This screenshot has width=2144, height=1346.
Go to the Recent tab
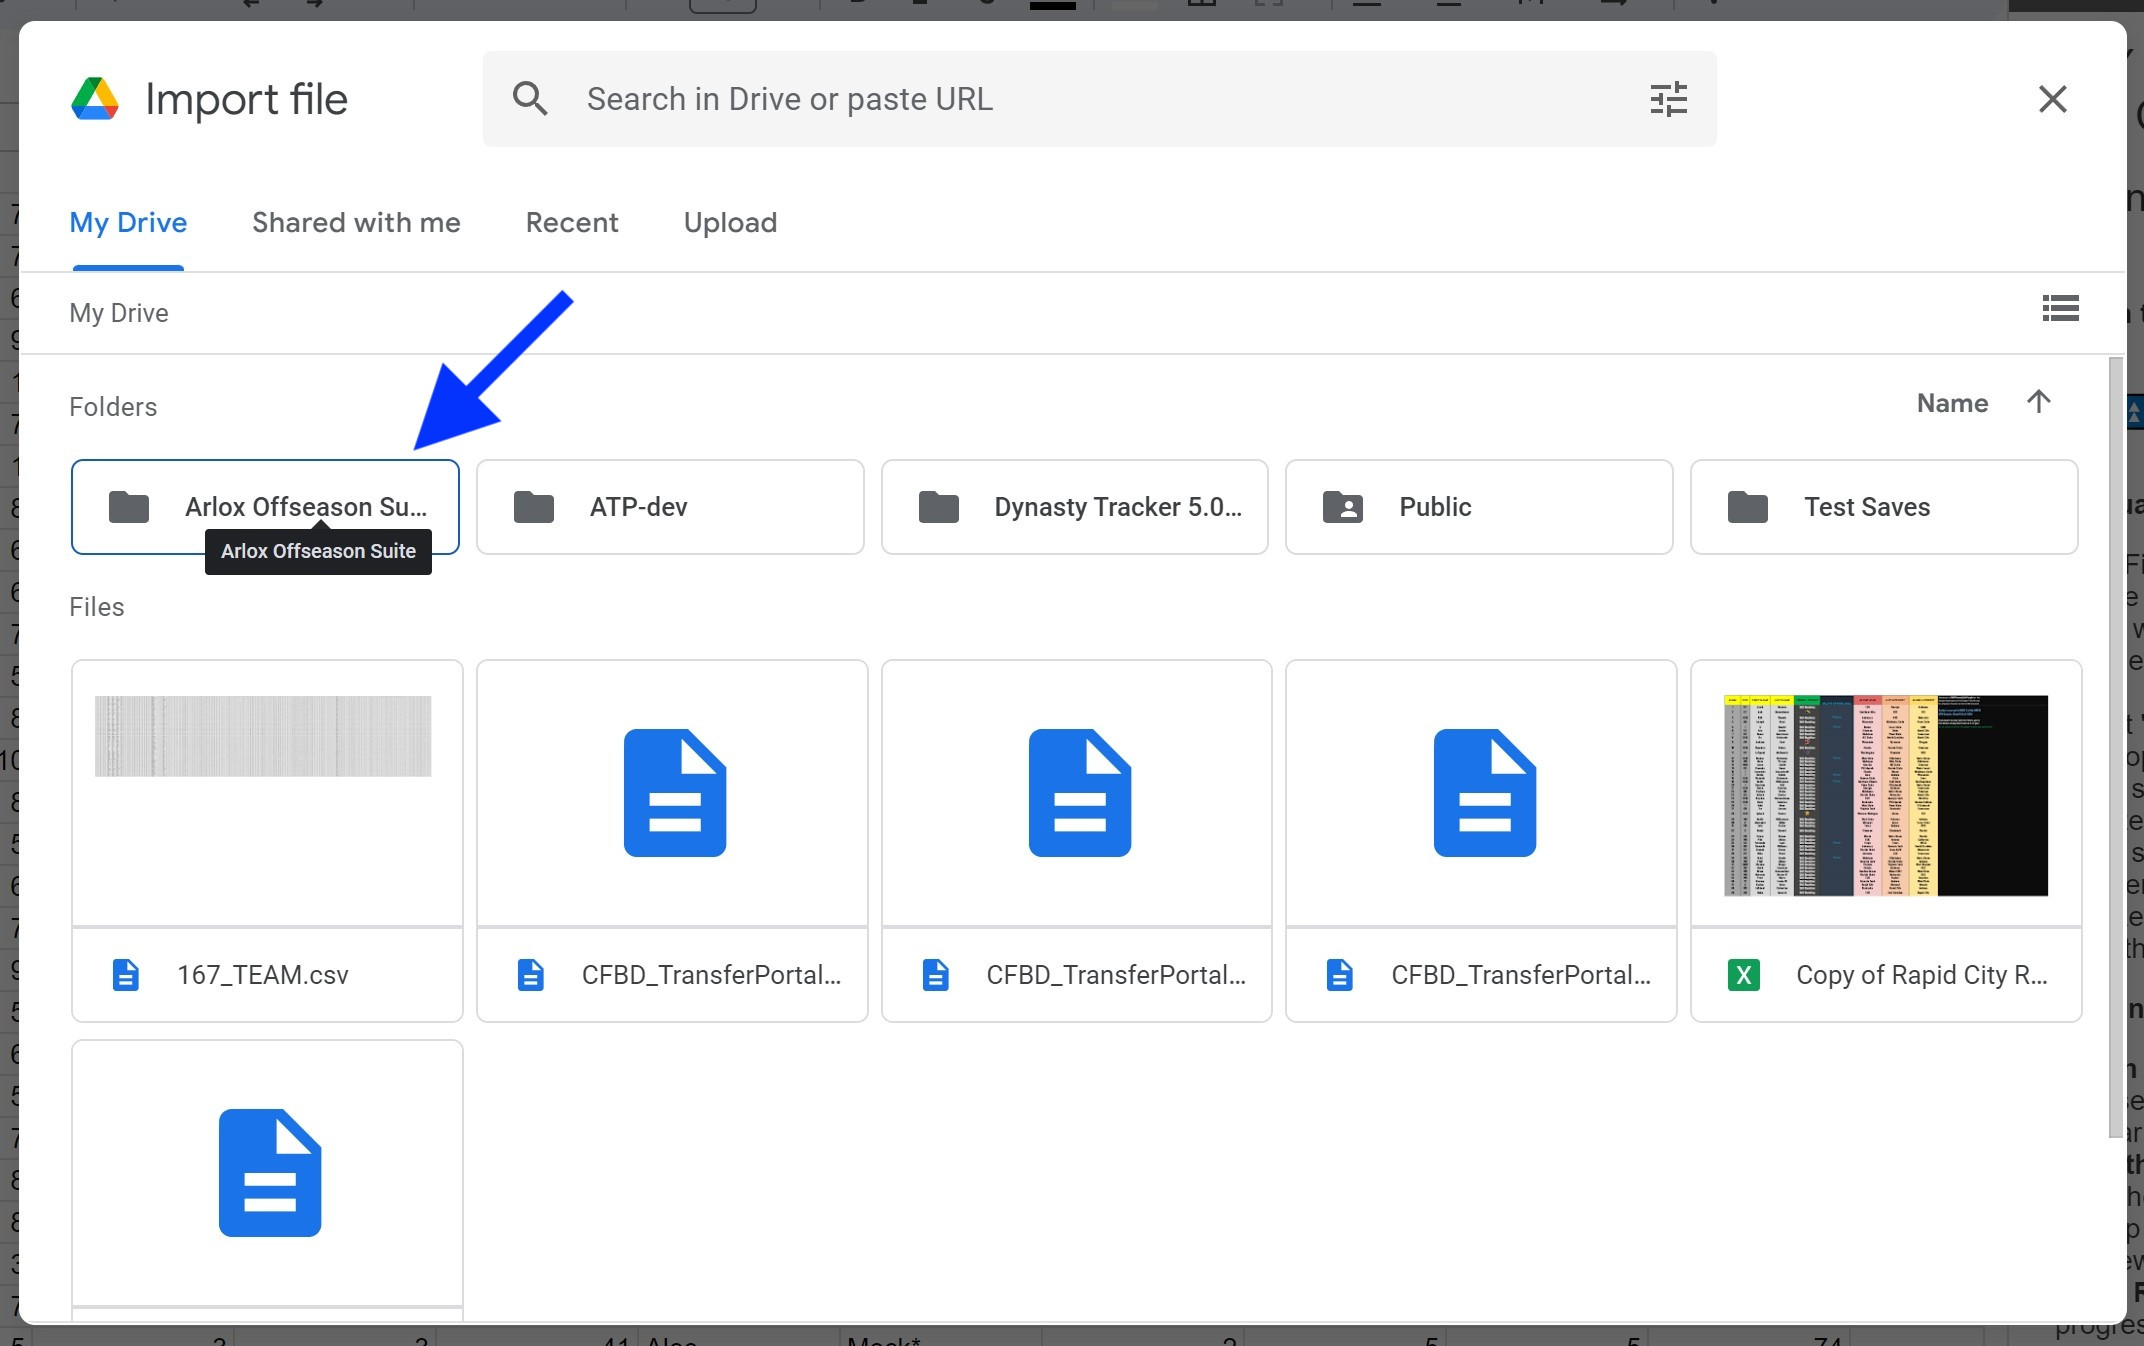tap(572, 222)
